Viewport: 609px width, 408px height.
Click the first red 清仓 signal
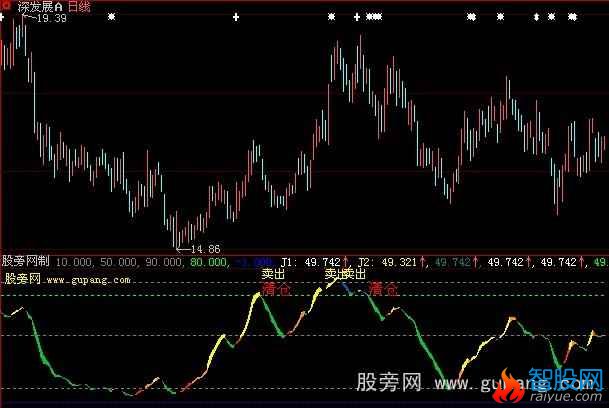[276, 289]
